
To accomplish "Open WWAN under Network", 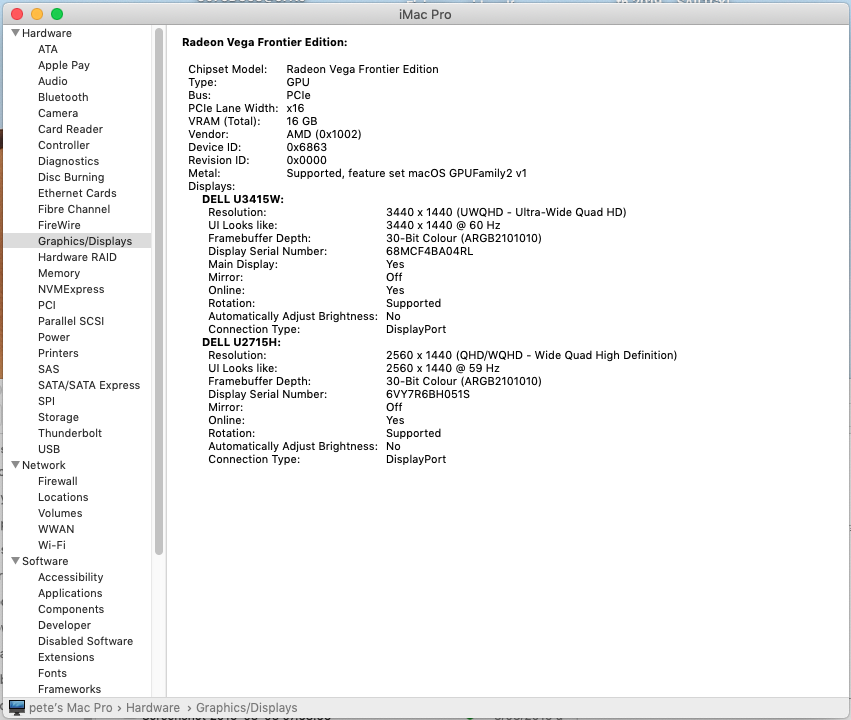I will click(x=56, y=529).
